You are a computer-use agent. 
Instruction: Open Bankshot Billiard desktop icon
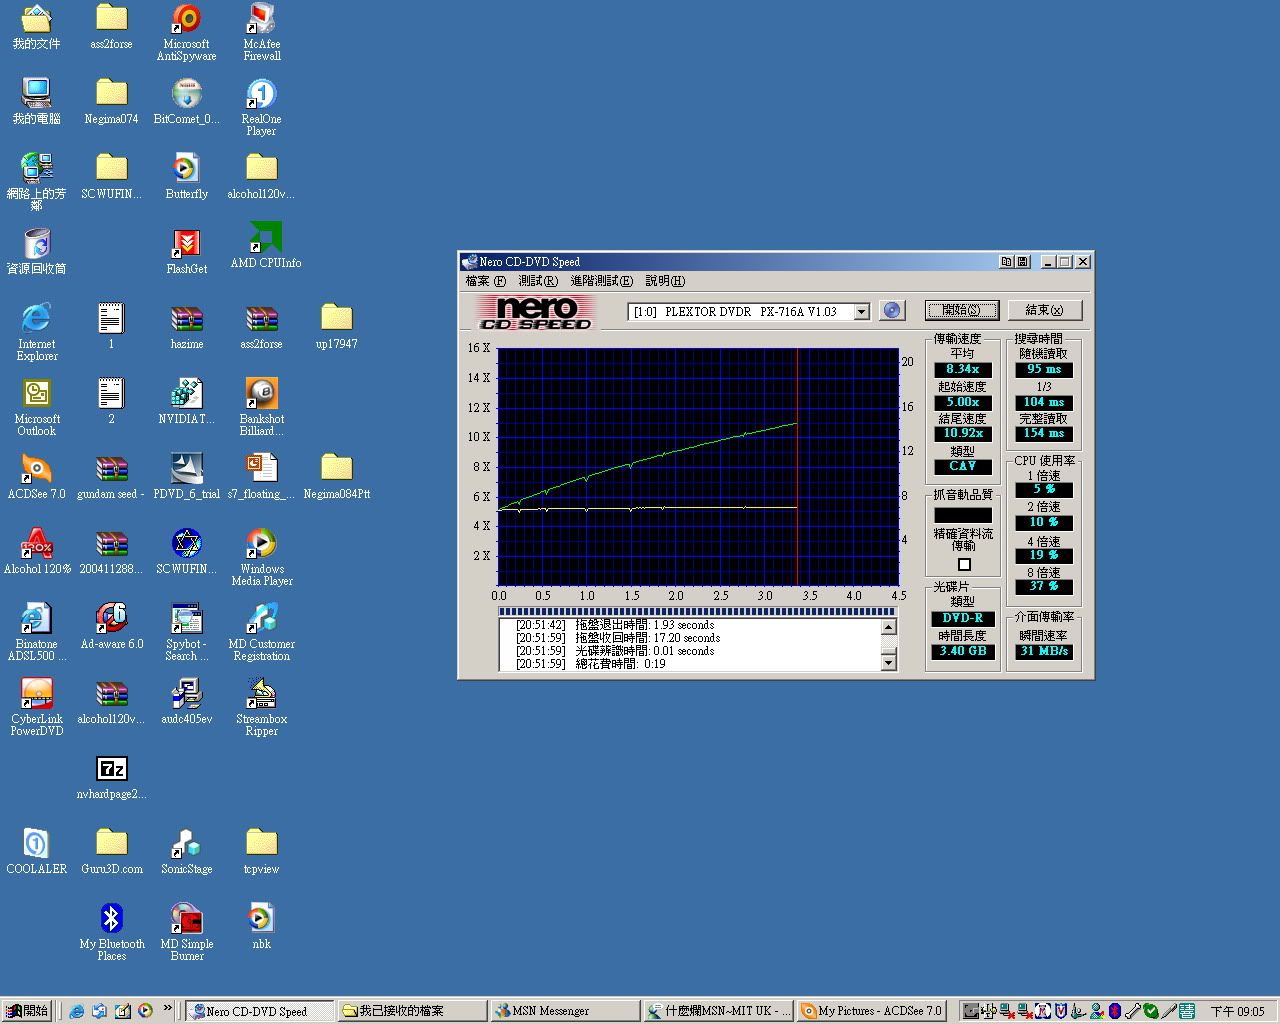pyautogui.click(x=261, y=407)
